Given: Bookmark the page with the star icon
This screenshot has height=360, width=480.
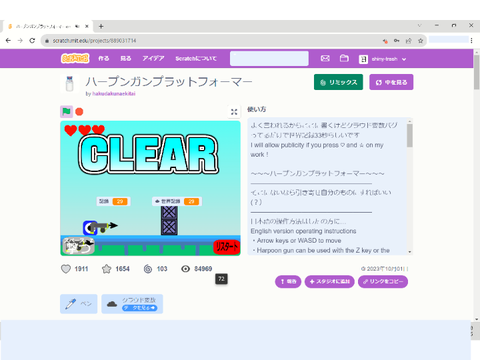Looking at the screenshot, I should coord(420,41).
